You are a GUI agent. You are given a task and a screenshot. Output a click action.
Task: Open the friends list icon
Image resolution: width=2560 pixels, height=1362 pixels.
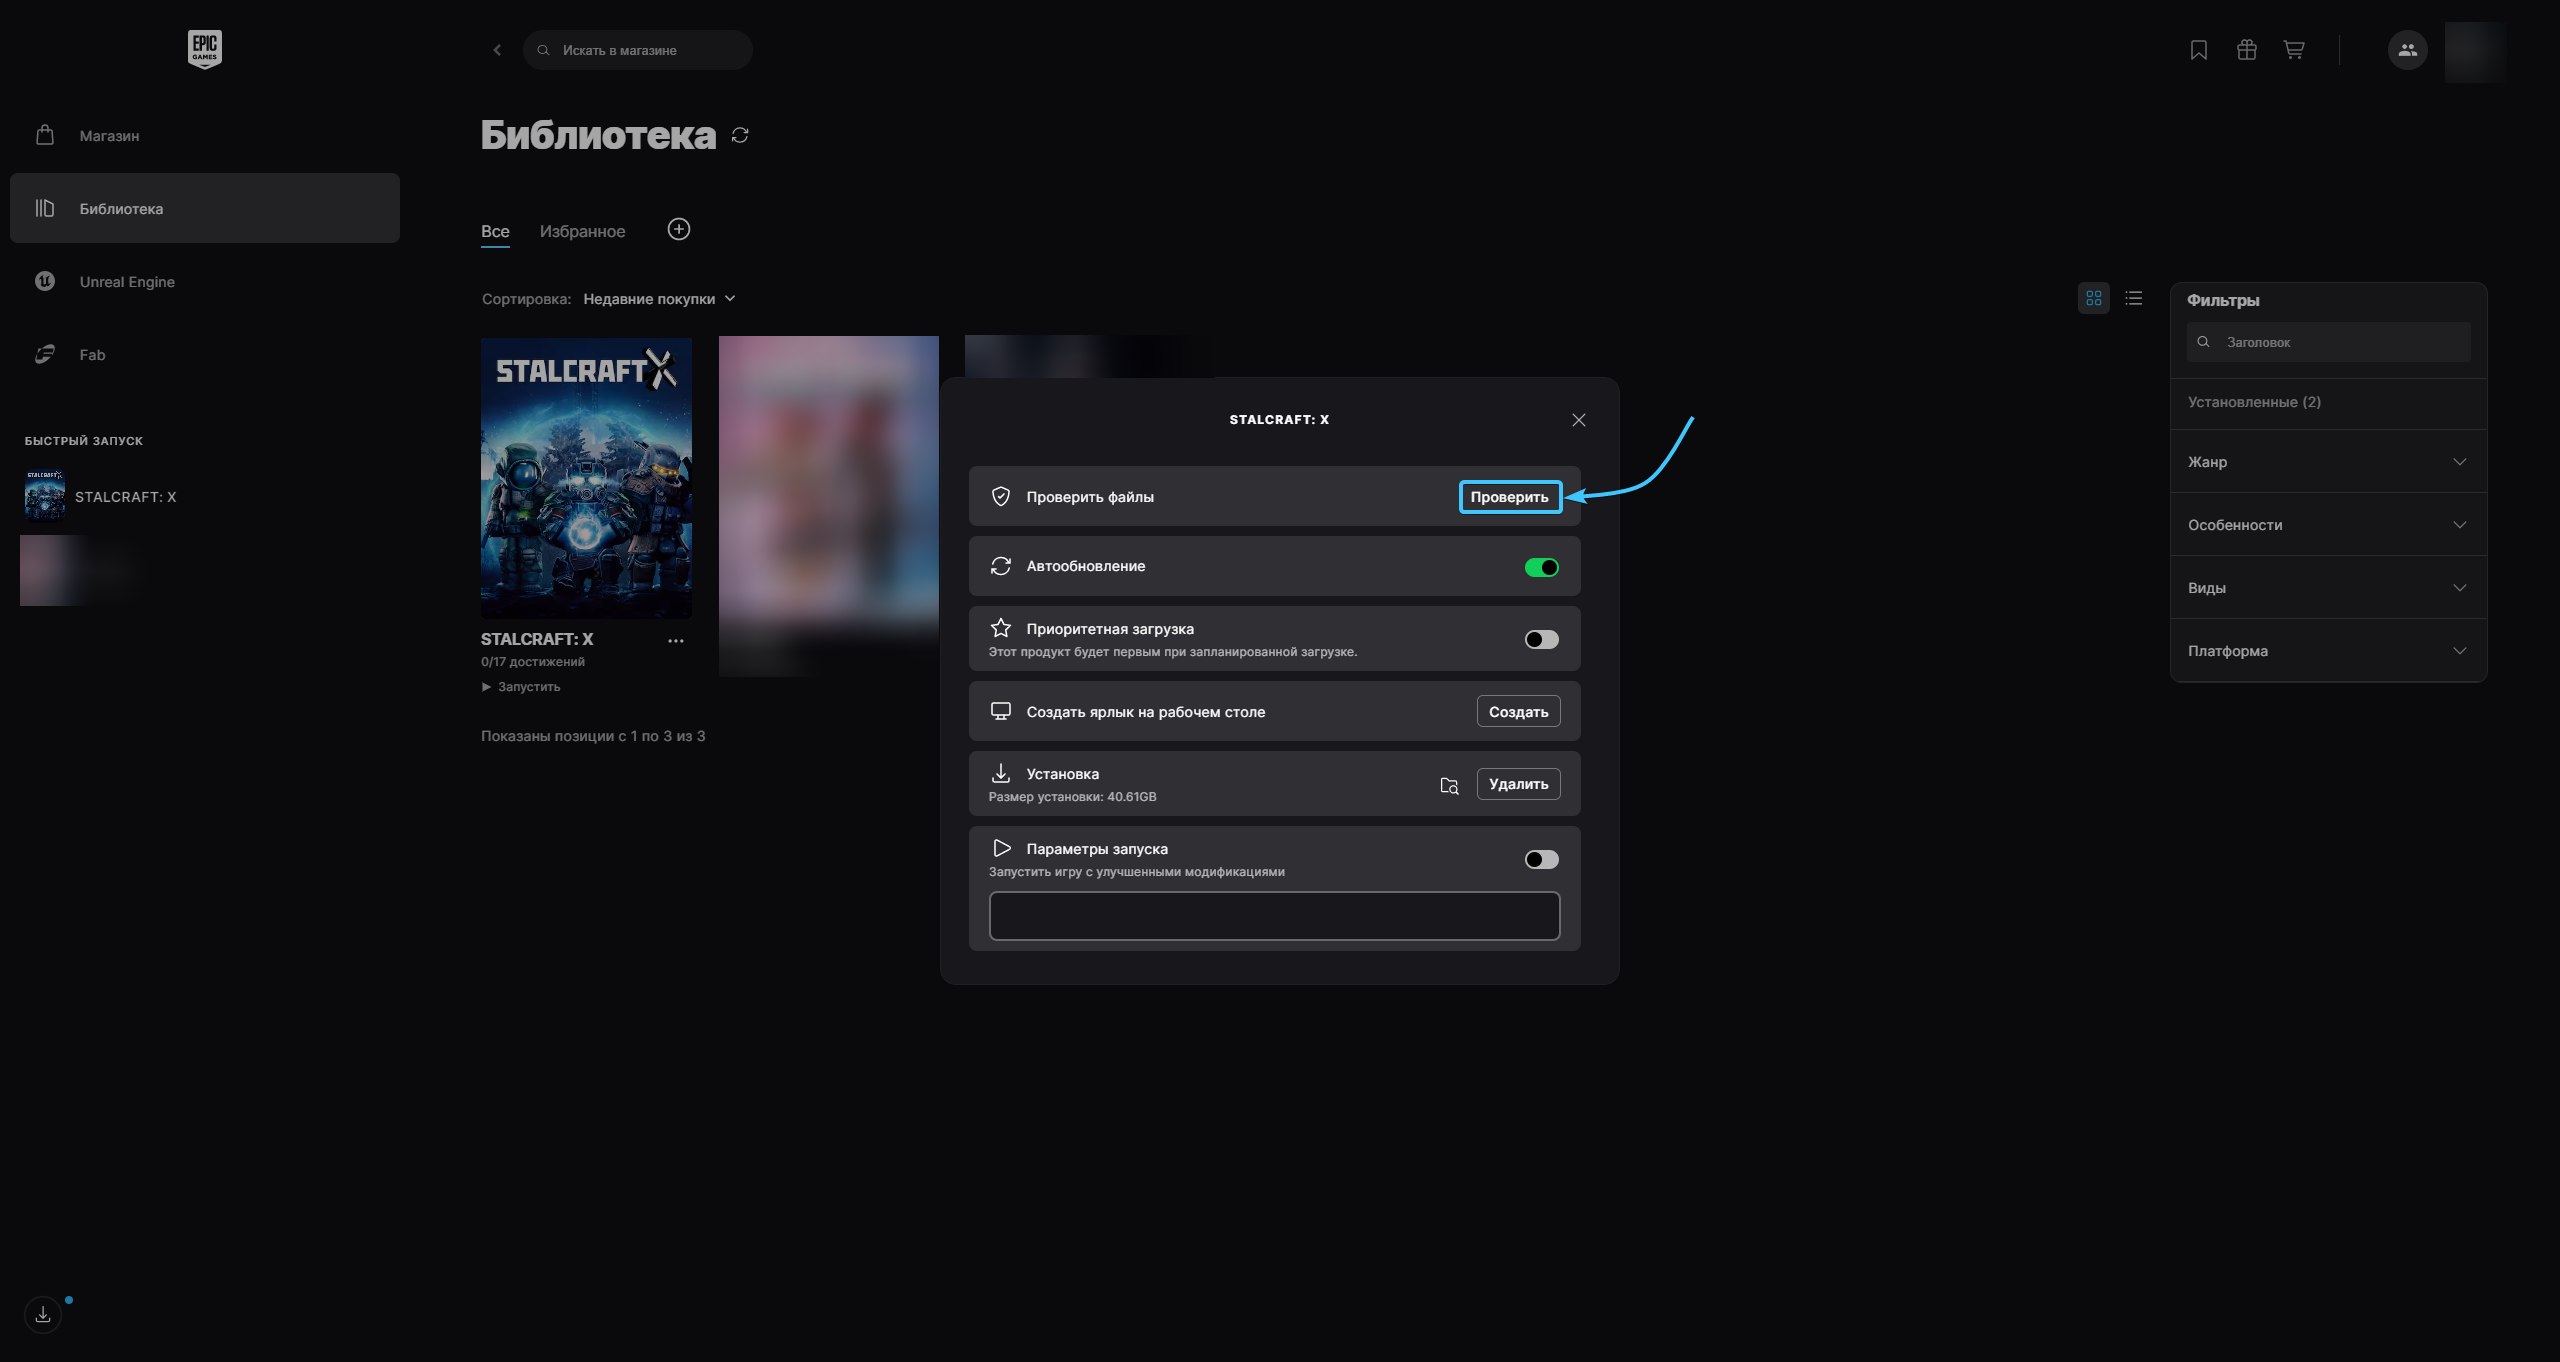(x=2407, y=50)
